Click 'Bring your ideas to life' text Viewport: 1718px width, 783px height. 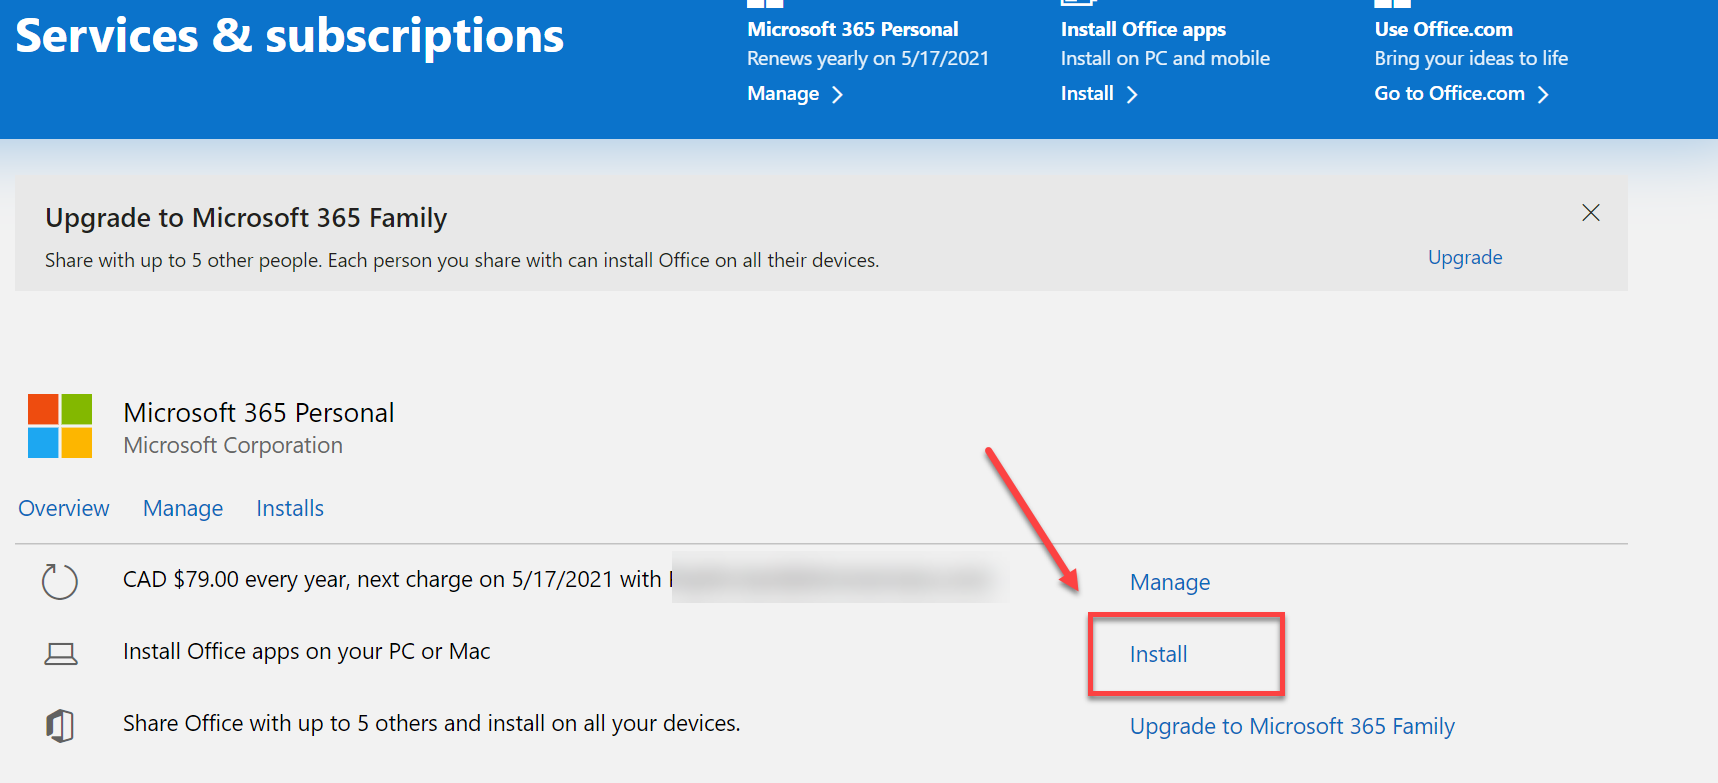[x=1471, y=58]
